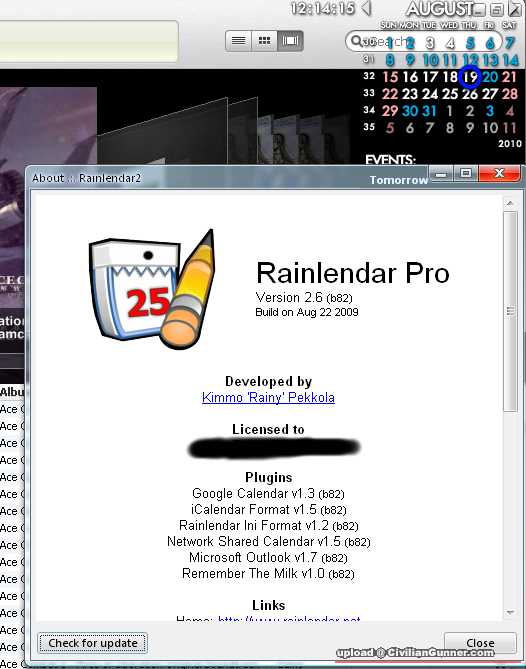
Task: Select August 31 on the calendar
Action: 429,111
